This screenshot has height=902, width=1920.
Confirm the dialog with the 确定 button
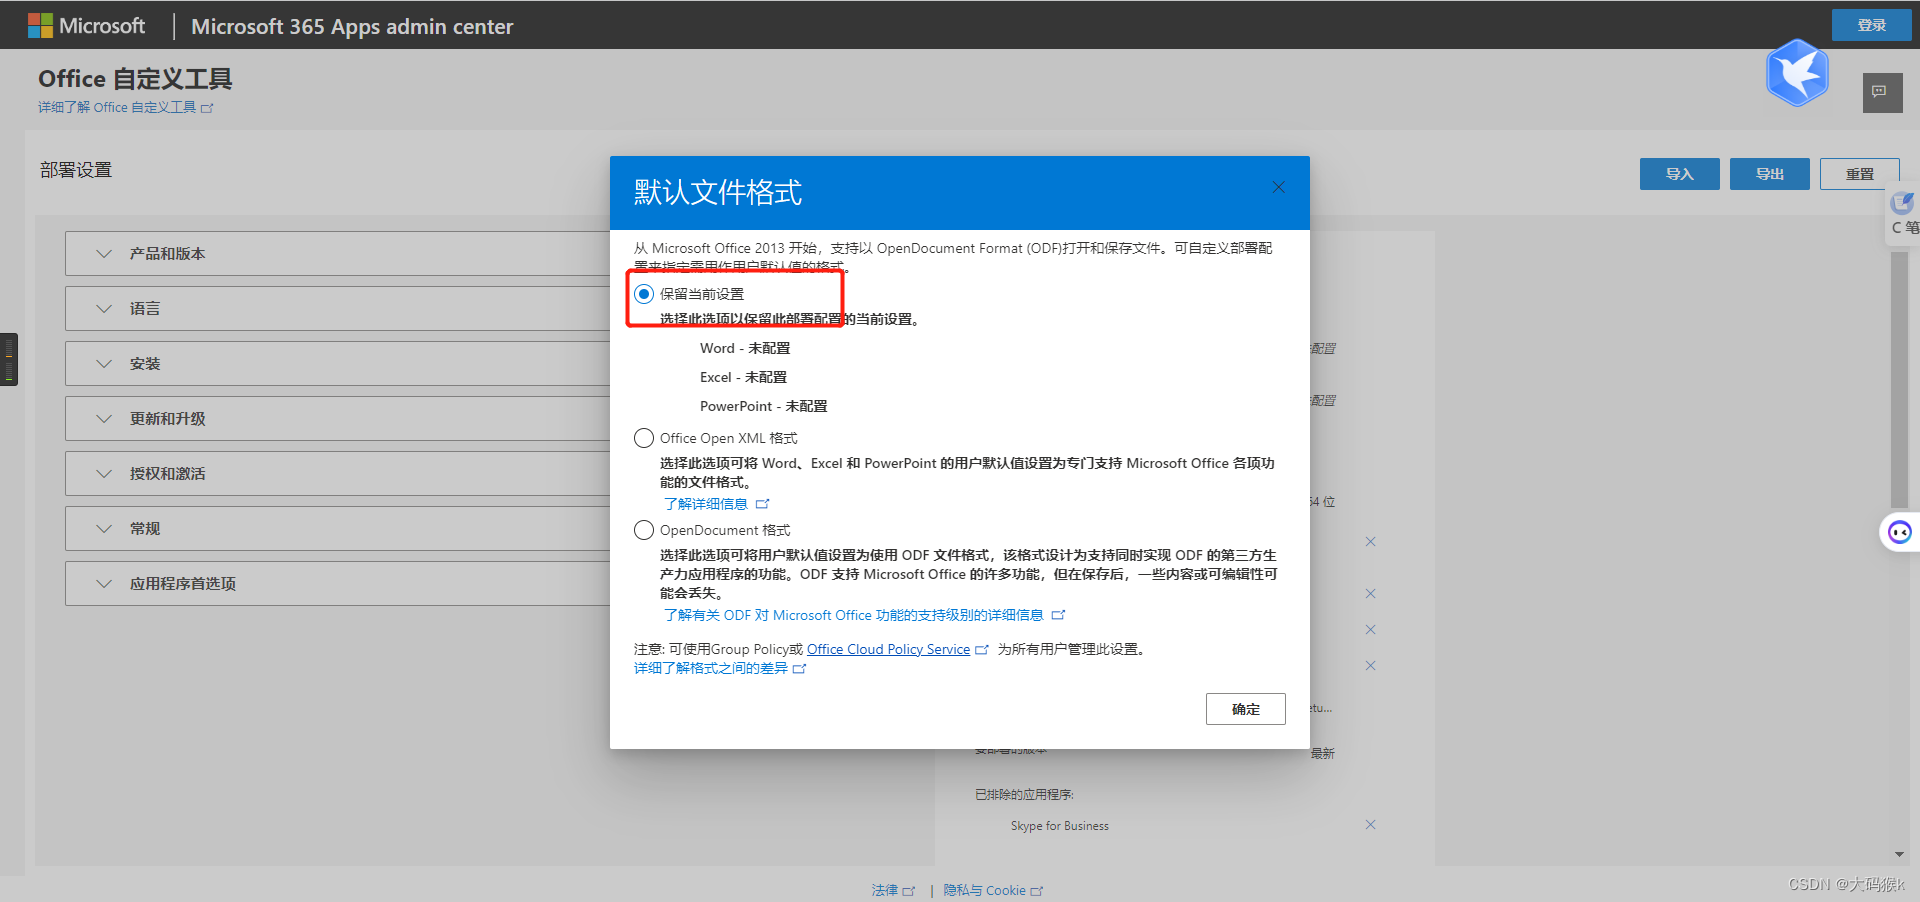pyautogui.click(x=1245, y=709)
